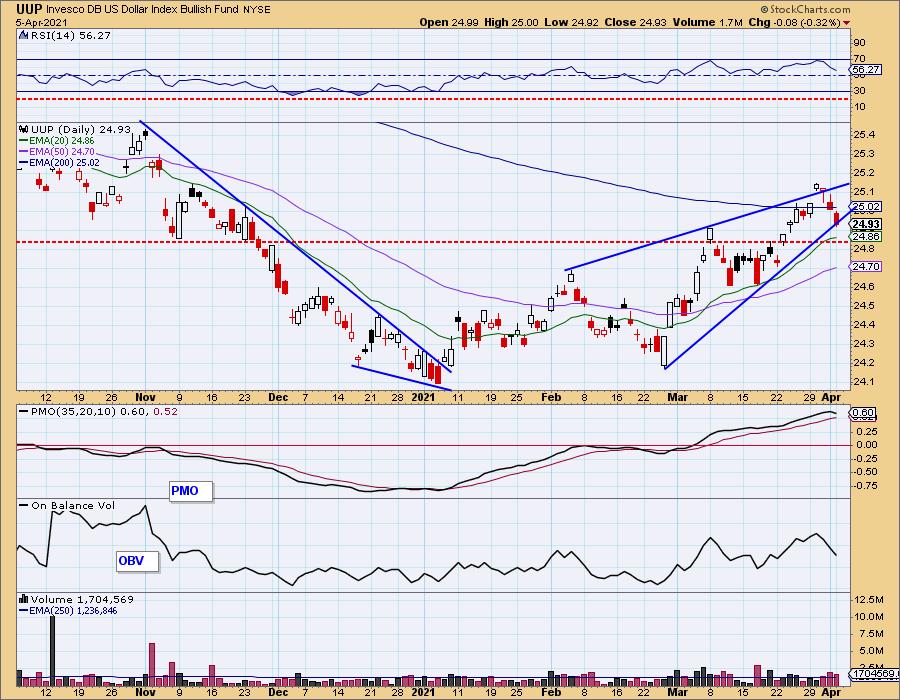Click the 24.70 EMA price tag
900x700 pixels.
pos(866,266)
